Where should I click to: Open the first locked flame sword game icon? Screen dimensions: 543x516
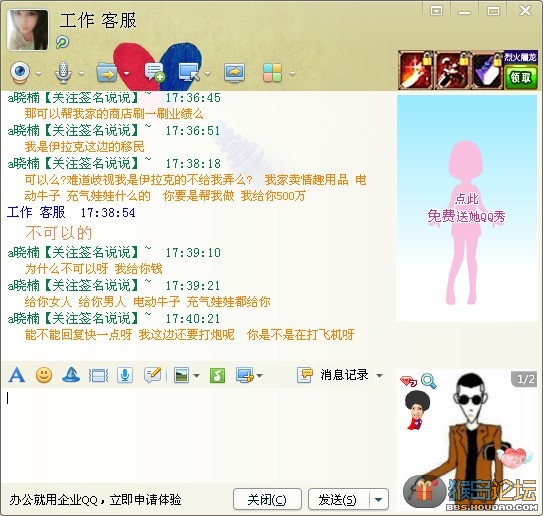point(416,70)
